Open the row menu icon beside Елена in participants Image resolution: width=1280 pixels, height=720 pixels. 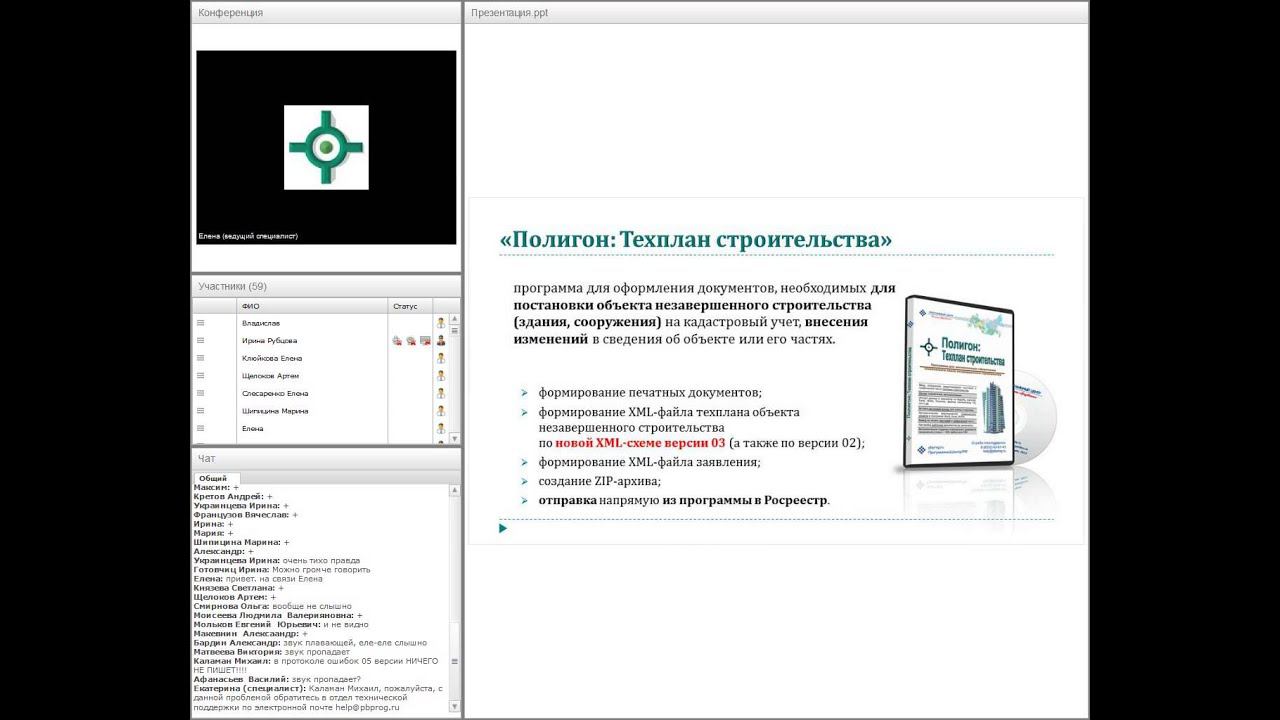tap(200, 428)
